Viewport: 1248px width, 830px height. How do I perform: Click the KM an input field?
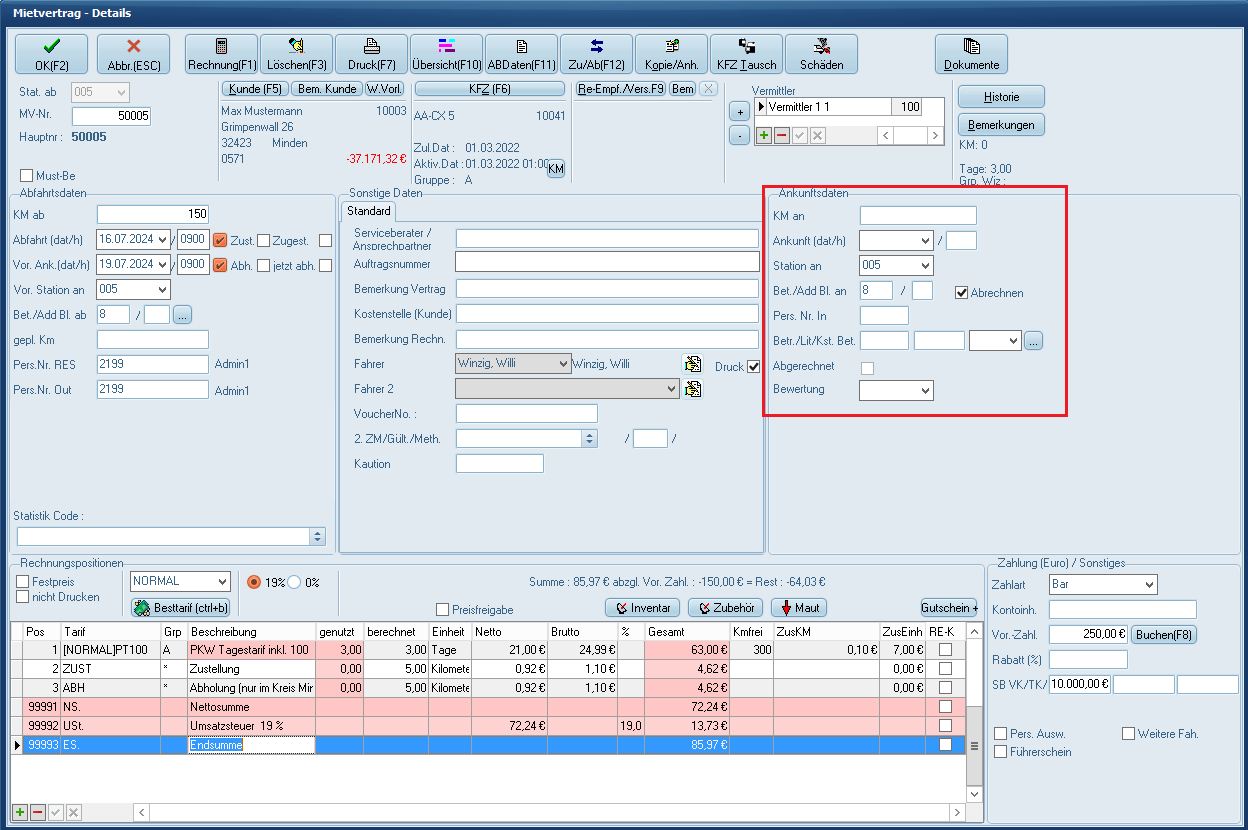click(x=917, y=215)
